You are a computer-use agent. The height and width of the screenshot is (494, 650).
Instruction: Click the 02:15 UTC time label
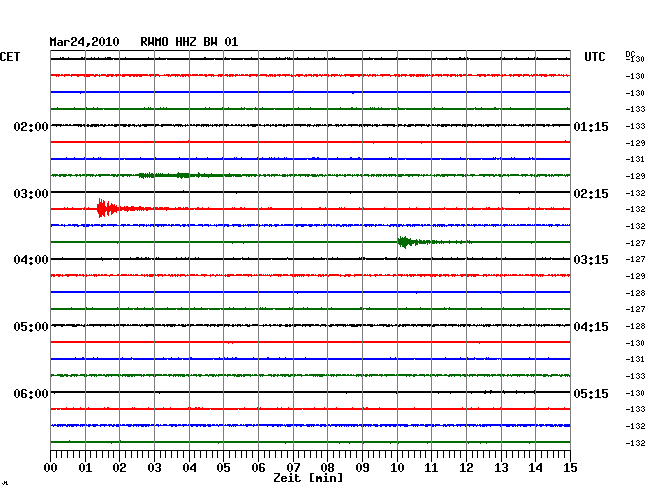click(591, 194)
